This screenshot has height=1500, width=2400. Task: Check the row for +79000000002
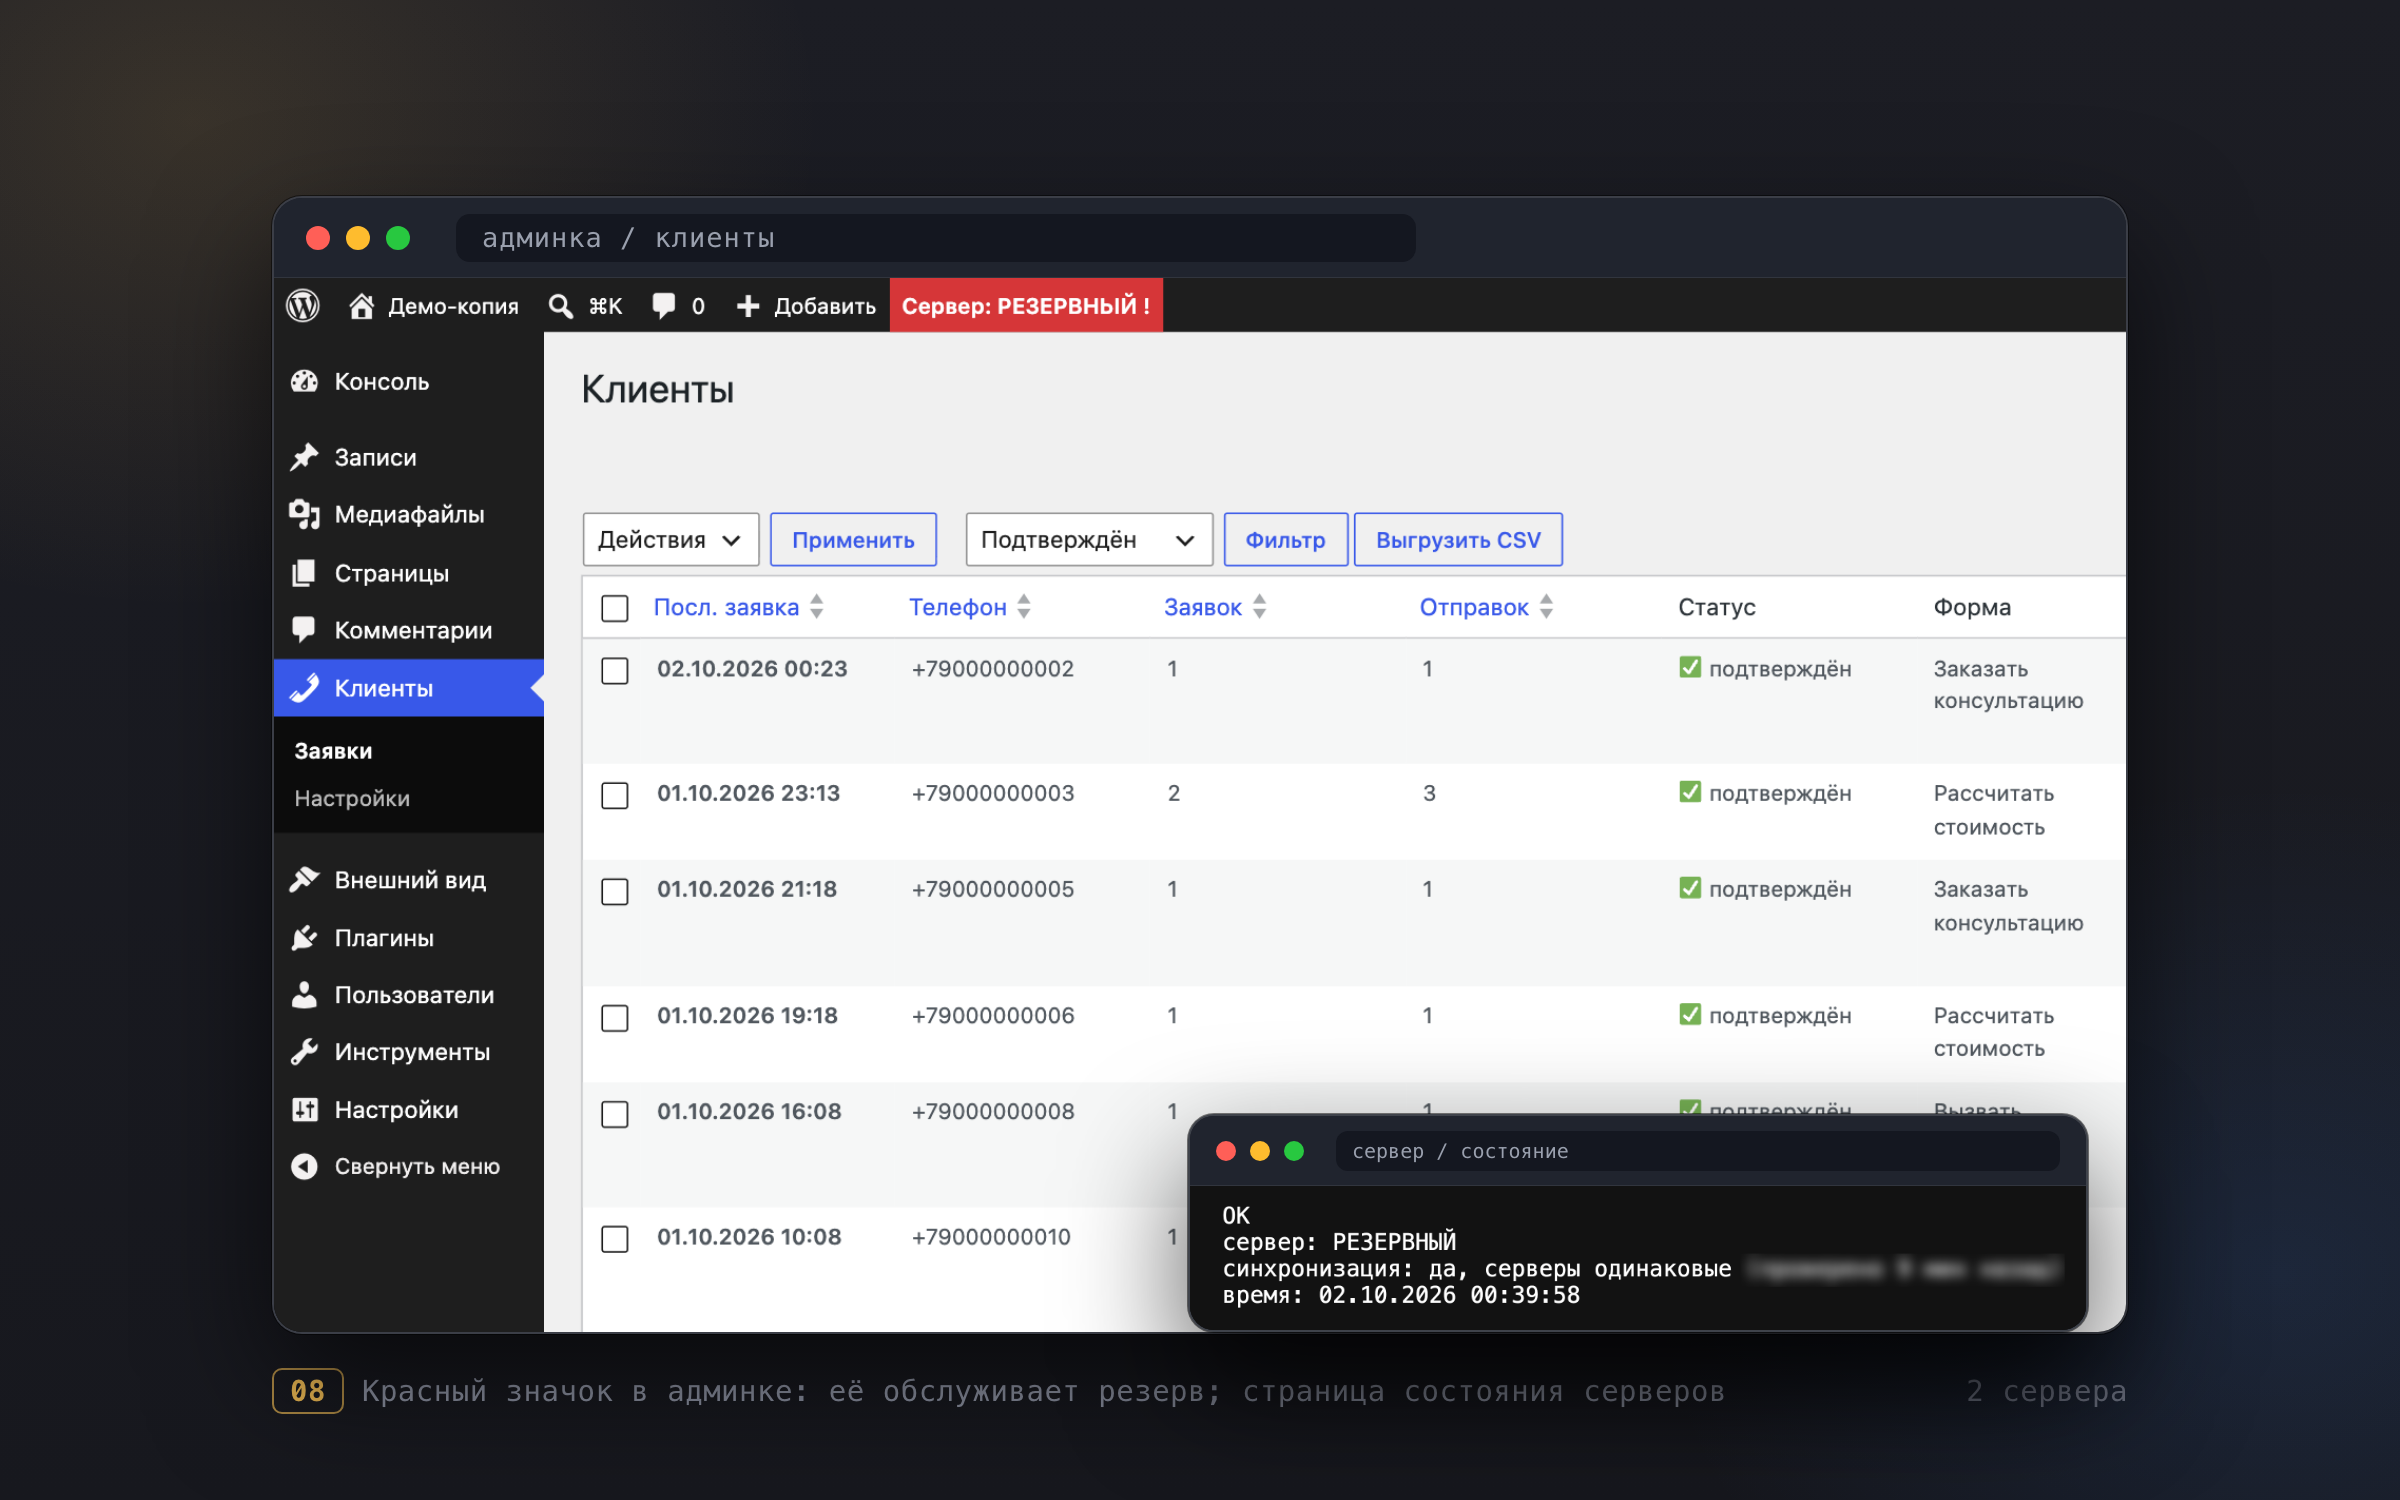pos(615,670)
